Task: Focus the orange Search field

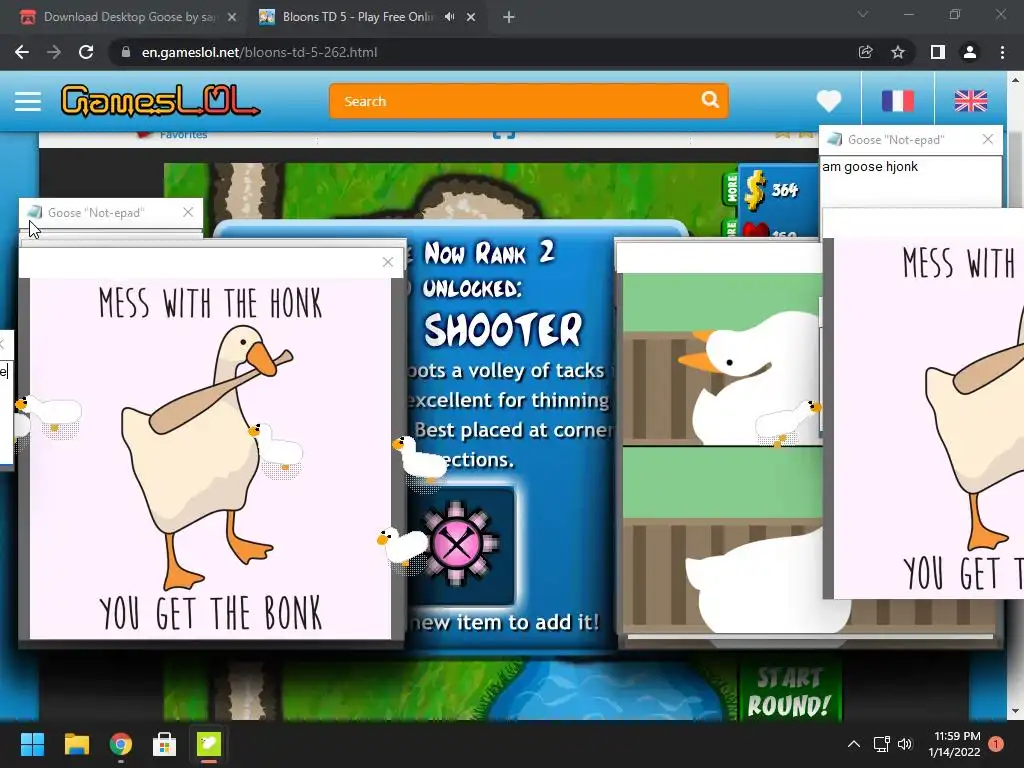Action: 528,101
